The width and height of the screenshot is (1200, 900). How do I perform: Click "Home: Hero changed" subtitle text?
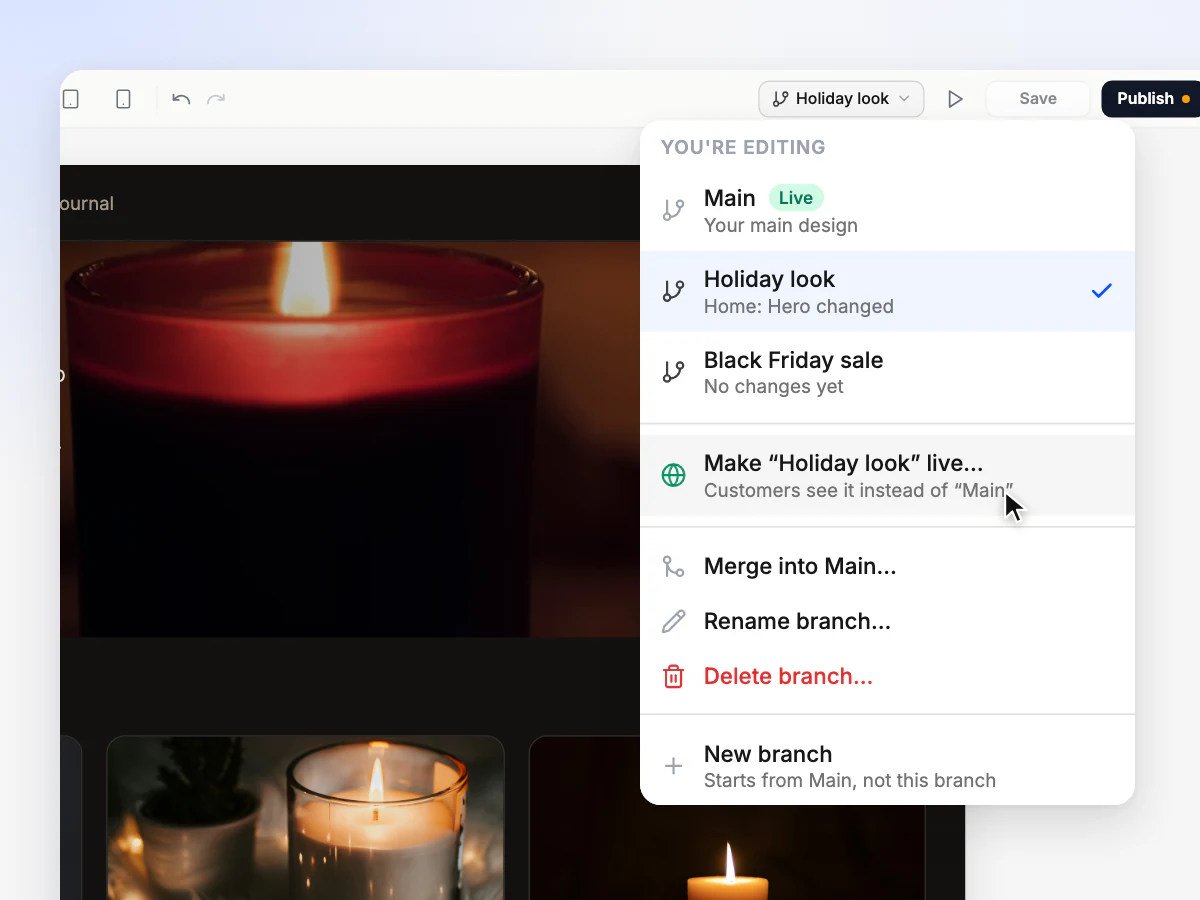[x=799, y=306]
